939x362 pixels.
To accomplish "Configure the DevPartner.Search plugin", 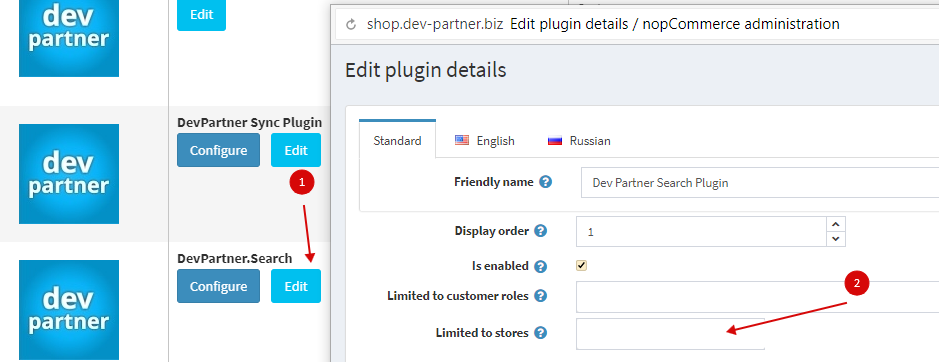I will pos(219,286).
